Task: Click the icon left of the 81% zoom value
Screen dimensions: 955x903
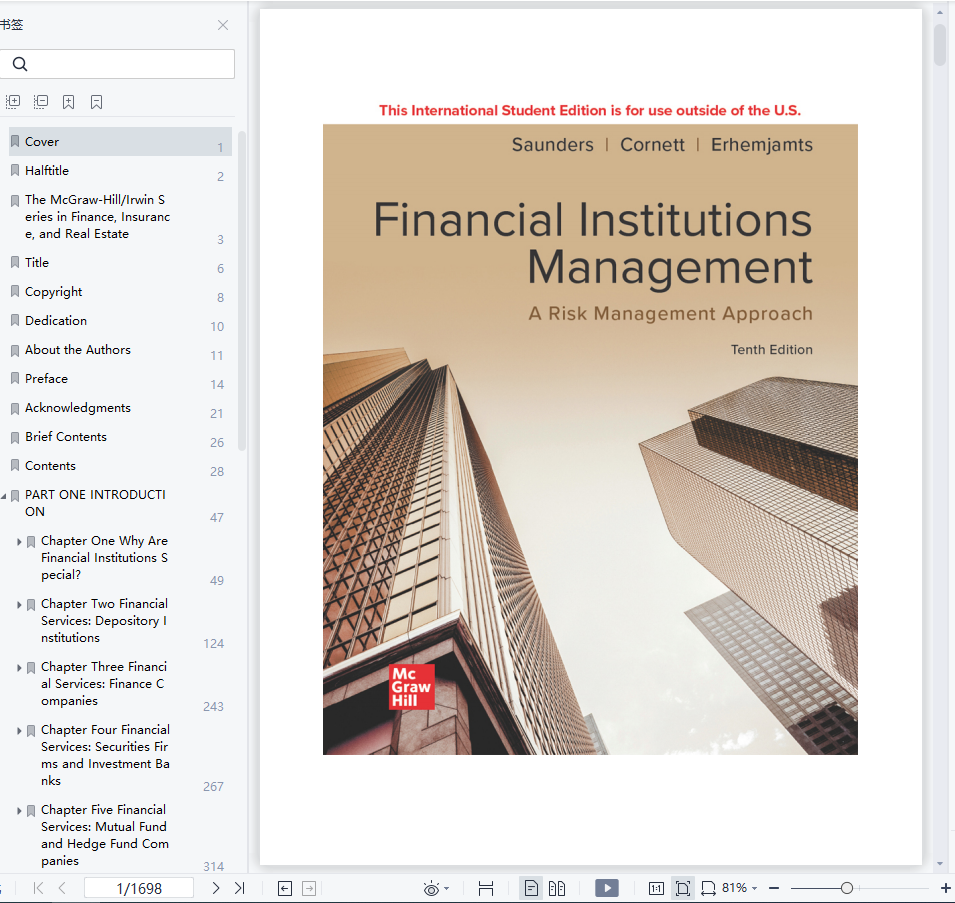Action: coord(708,888)
